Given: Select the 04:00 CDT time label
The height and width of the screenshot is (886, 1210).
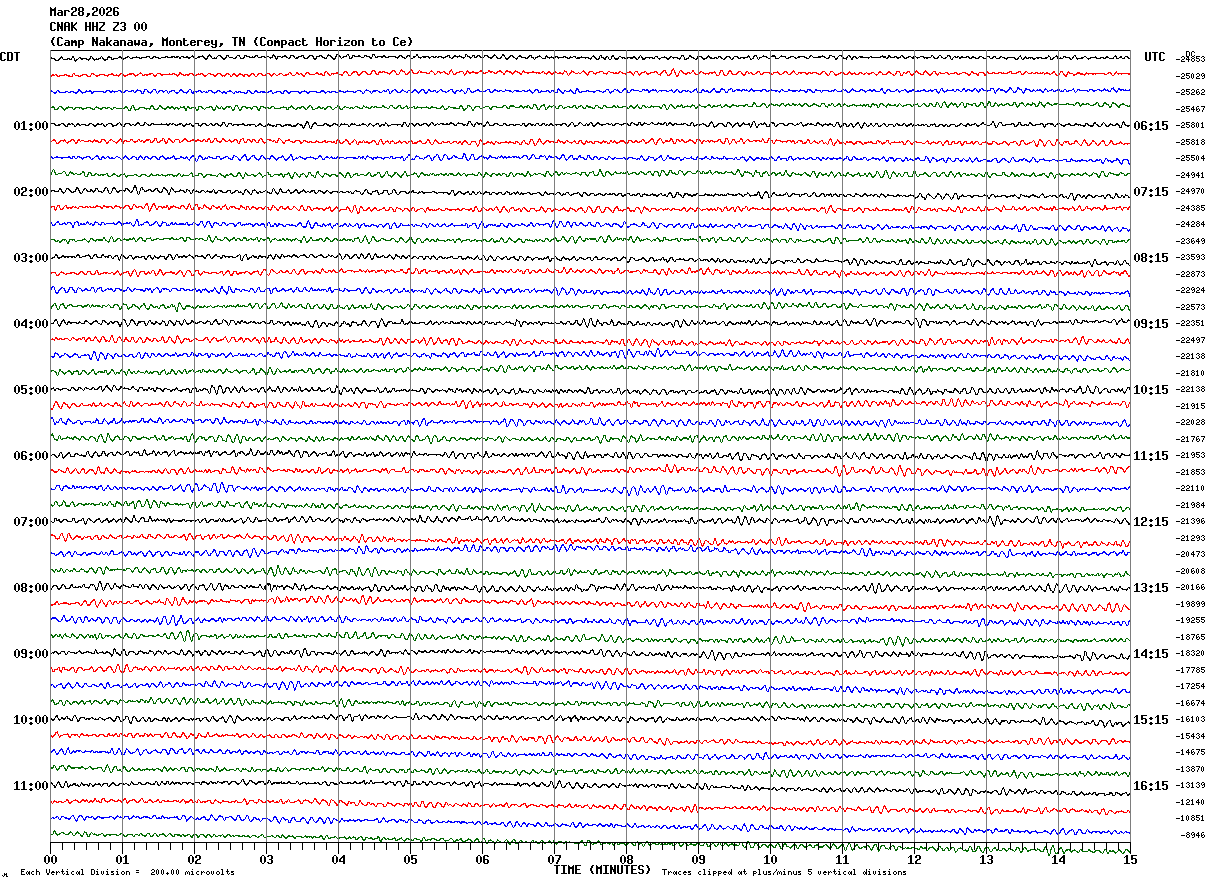Looking at the screenshot, I should point(31,324).
